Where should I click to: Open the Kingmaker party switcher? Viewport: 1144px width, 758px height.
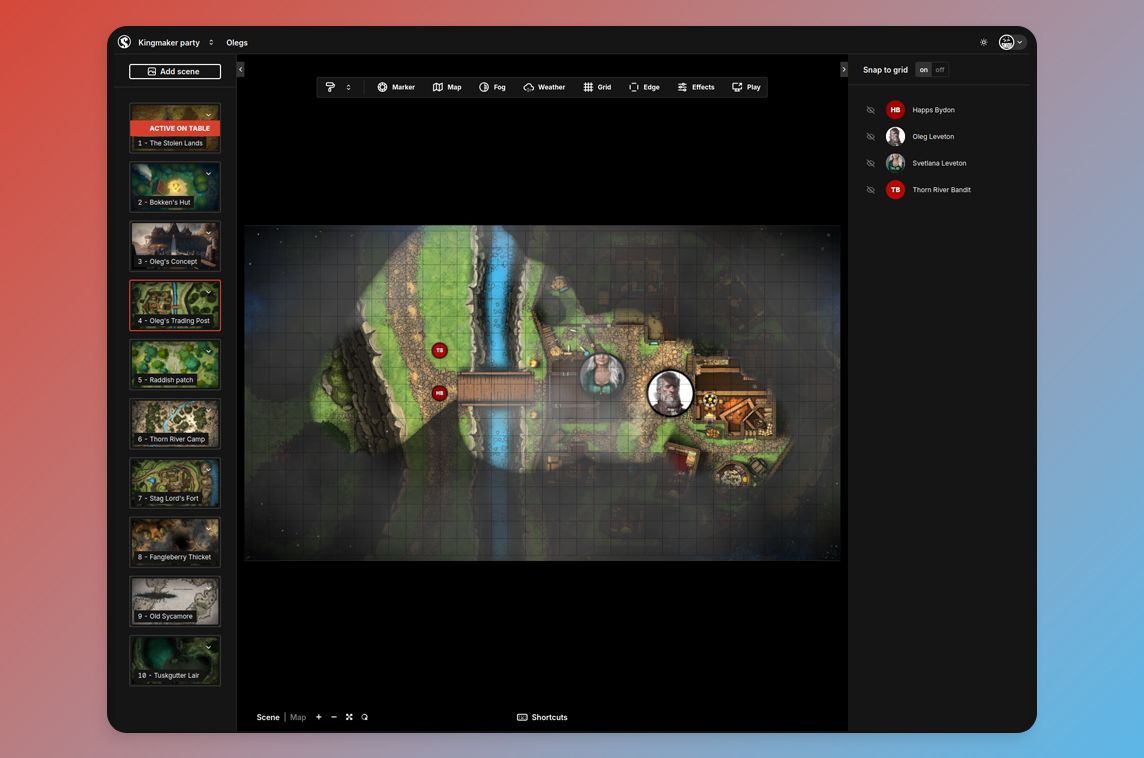pos(176,42)
